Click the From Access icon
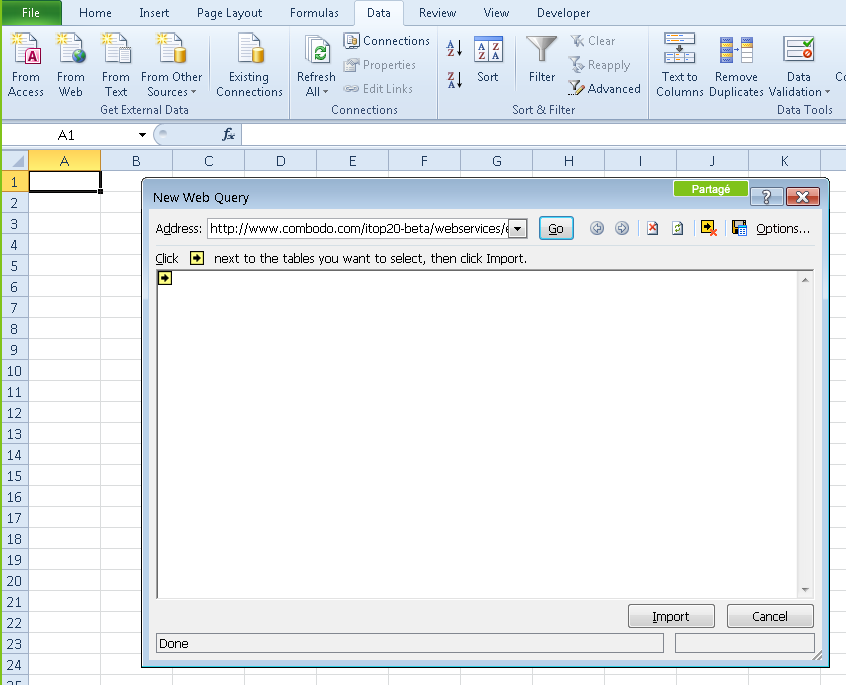This screenshot has width=846, height=685. point(26,50)
